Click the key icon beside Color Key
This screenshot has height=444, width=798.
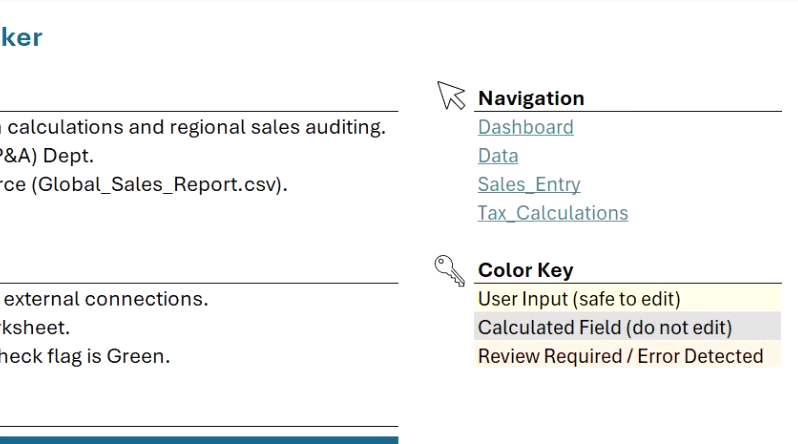click(450, 270)
